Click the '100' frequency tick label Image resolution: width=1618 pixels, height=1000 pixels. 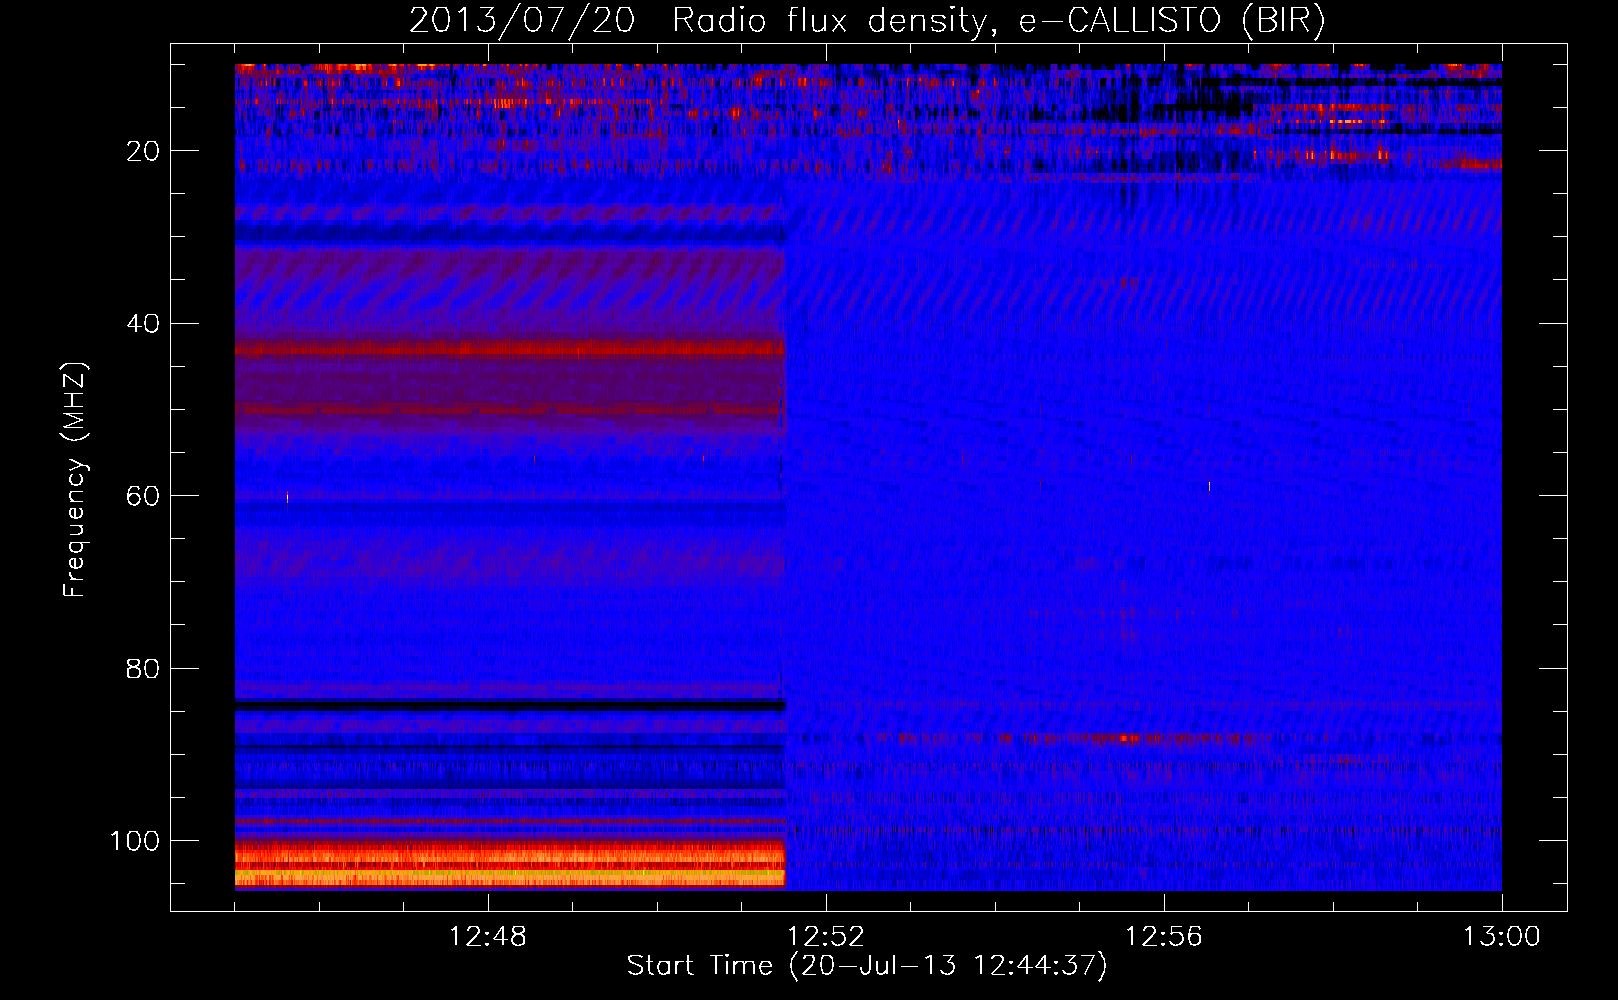tap(135, 841)
